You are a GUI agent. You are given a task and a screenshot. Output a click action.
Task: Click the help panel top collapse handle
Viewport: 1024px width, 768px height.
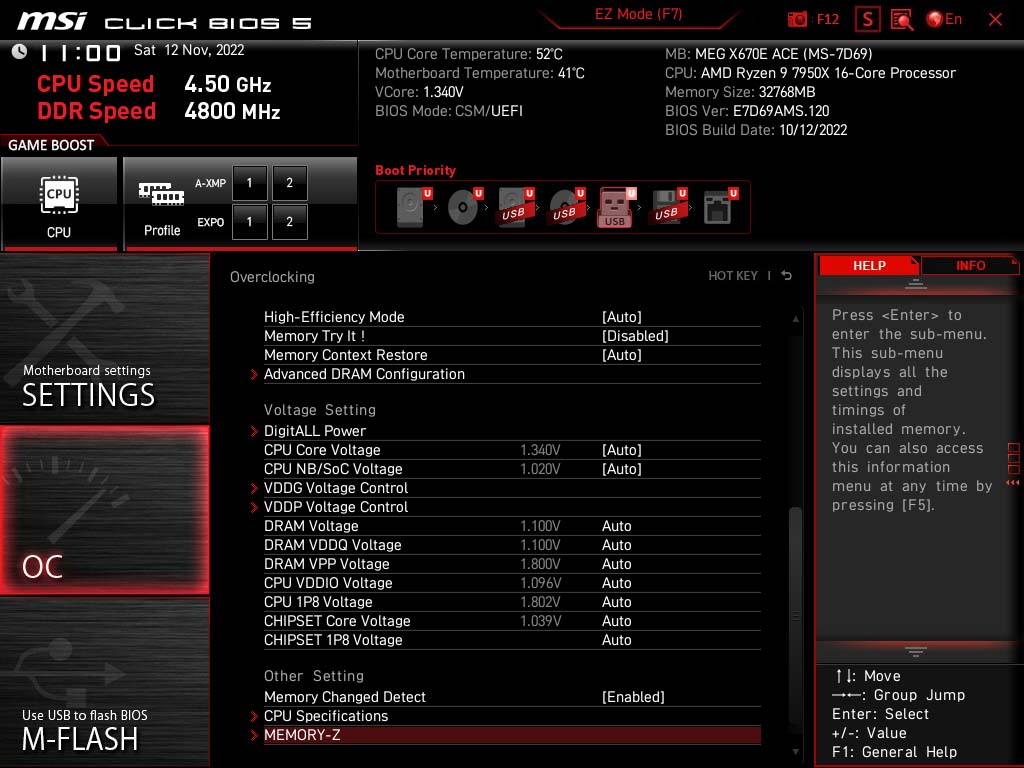pyautogui.click(x=916, y=284)
